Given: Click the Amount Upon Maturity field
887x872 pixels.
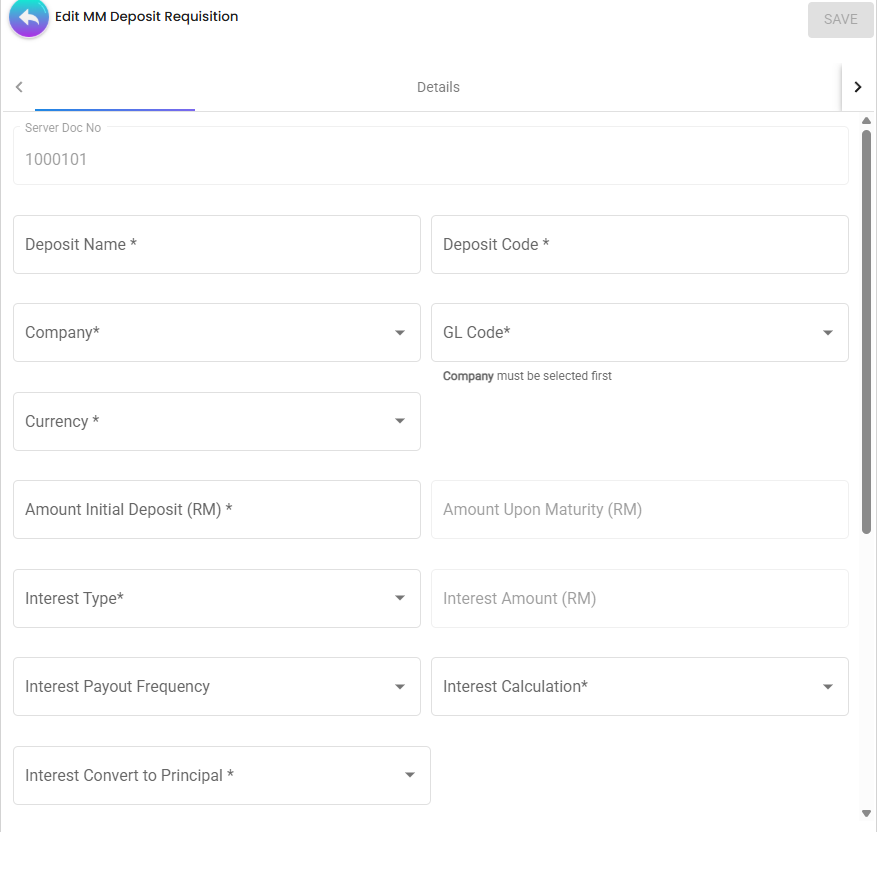Looking at the screenshot, I should [x=639, y=509].
